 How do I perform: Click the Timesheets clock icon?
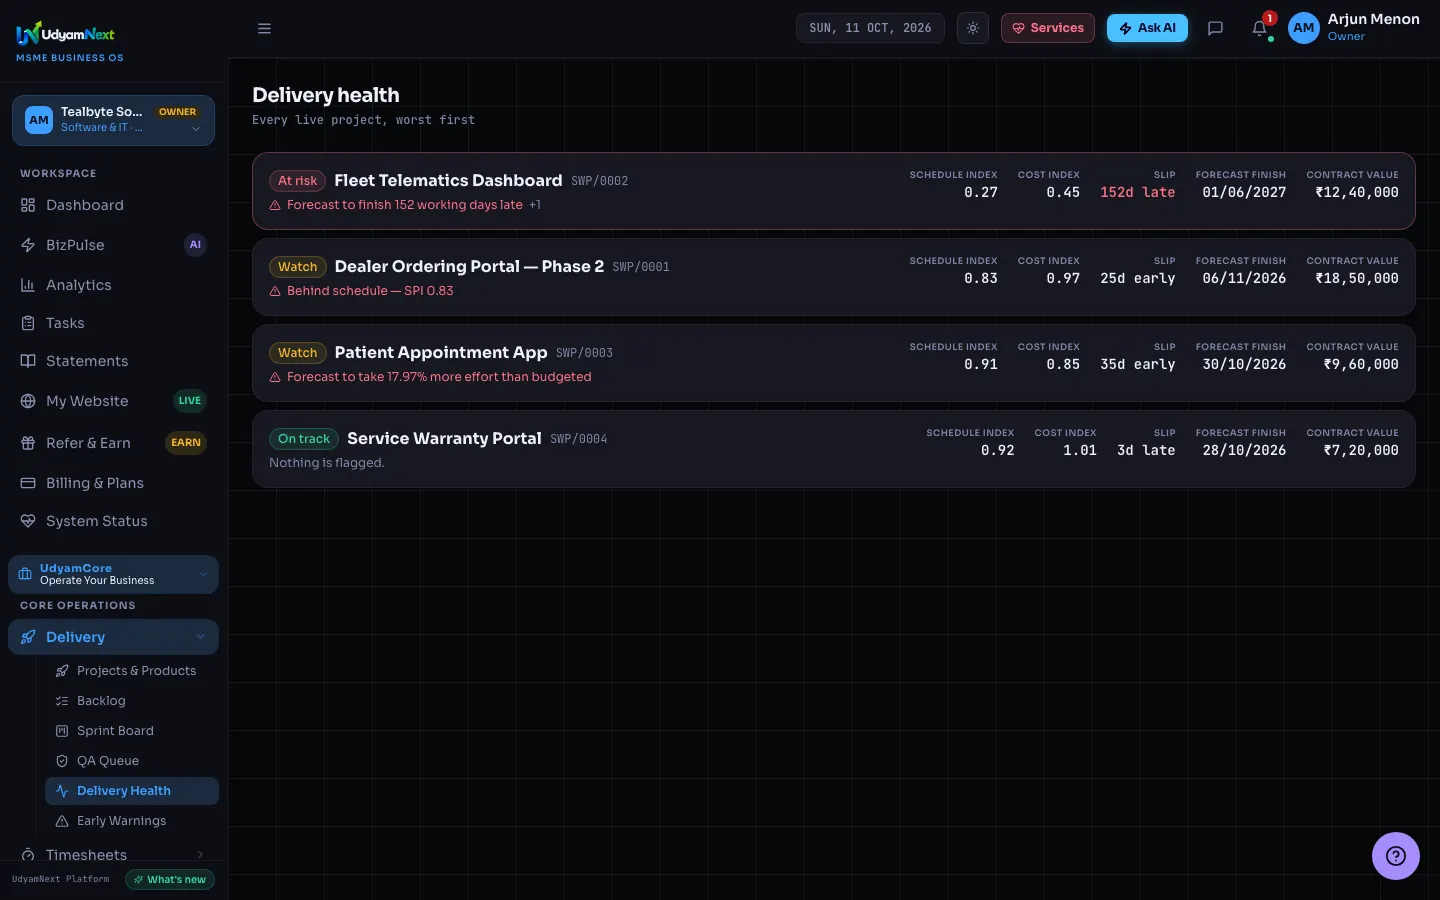pos(28,855)
